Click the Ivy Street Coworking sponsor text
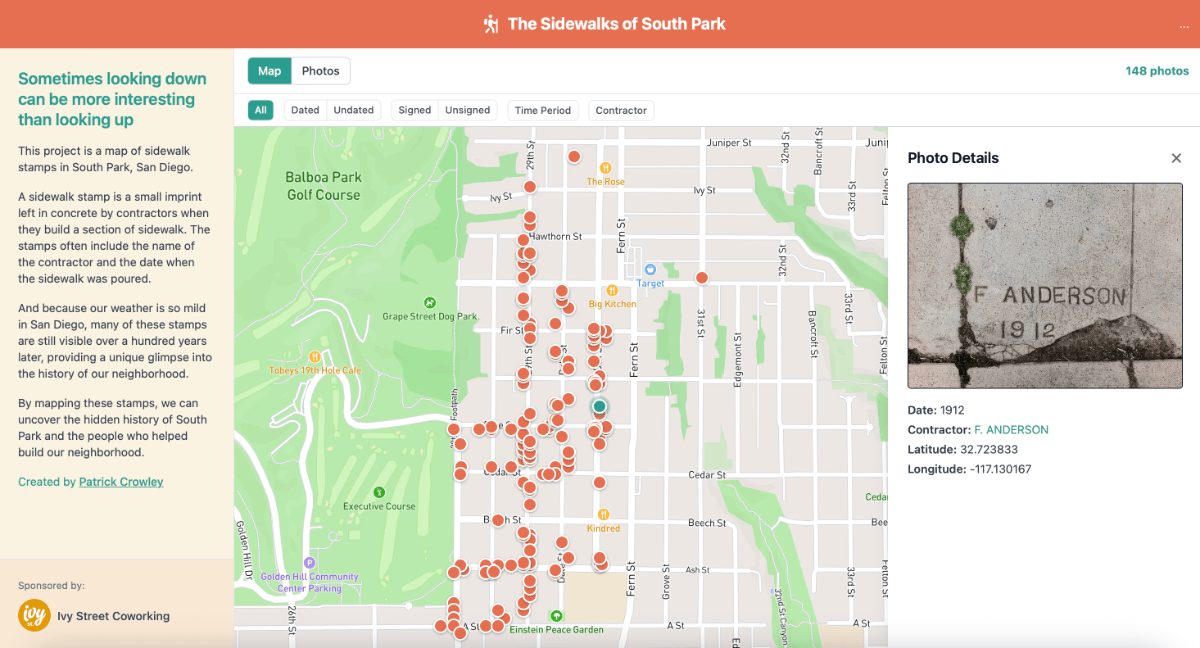The width and height of the screenshot is (1200, 648). coord(113,616)
